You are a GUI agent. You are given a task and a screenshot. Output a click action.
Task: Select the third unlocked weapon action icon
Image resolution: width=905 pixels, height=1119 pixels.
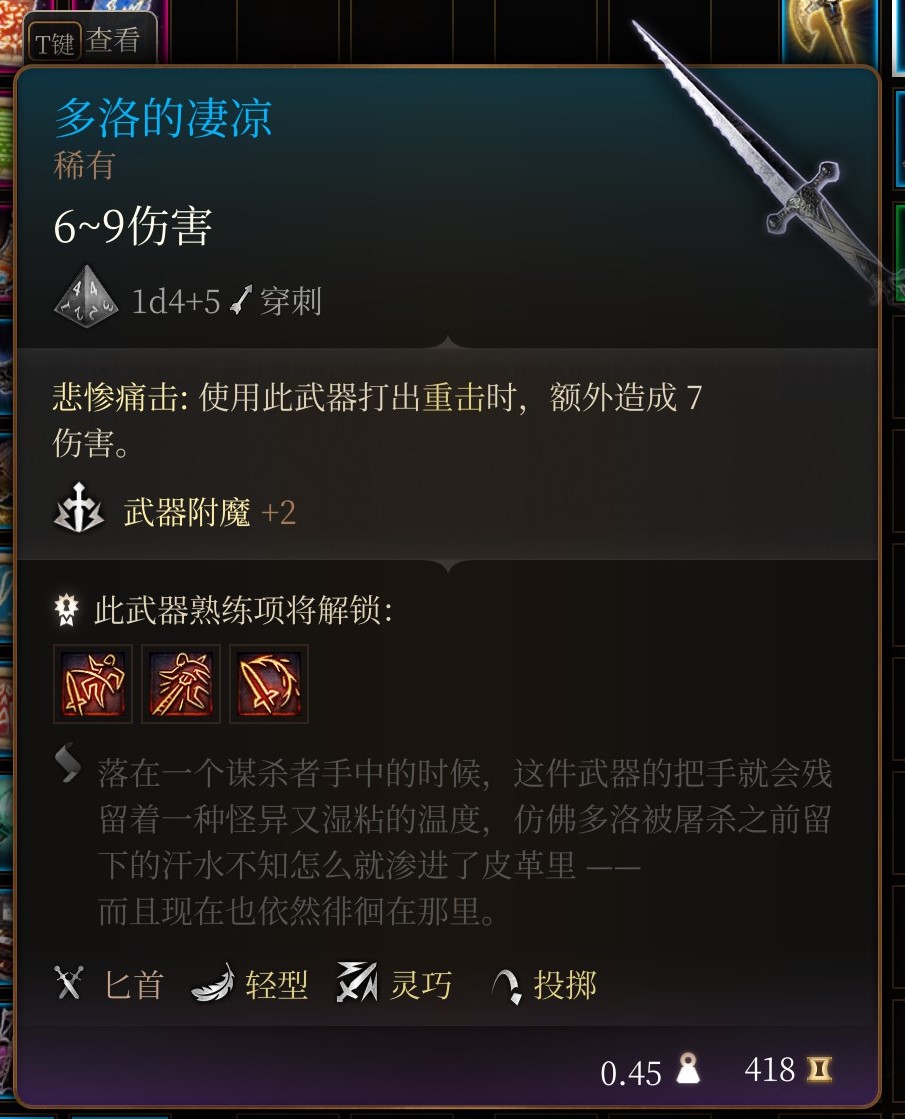tap(268, 684)
